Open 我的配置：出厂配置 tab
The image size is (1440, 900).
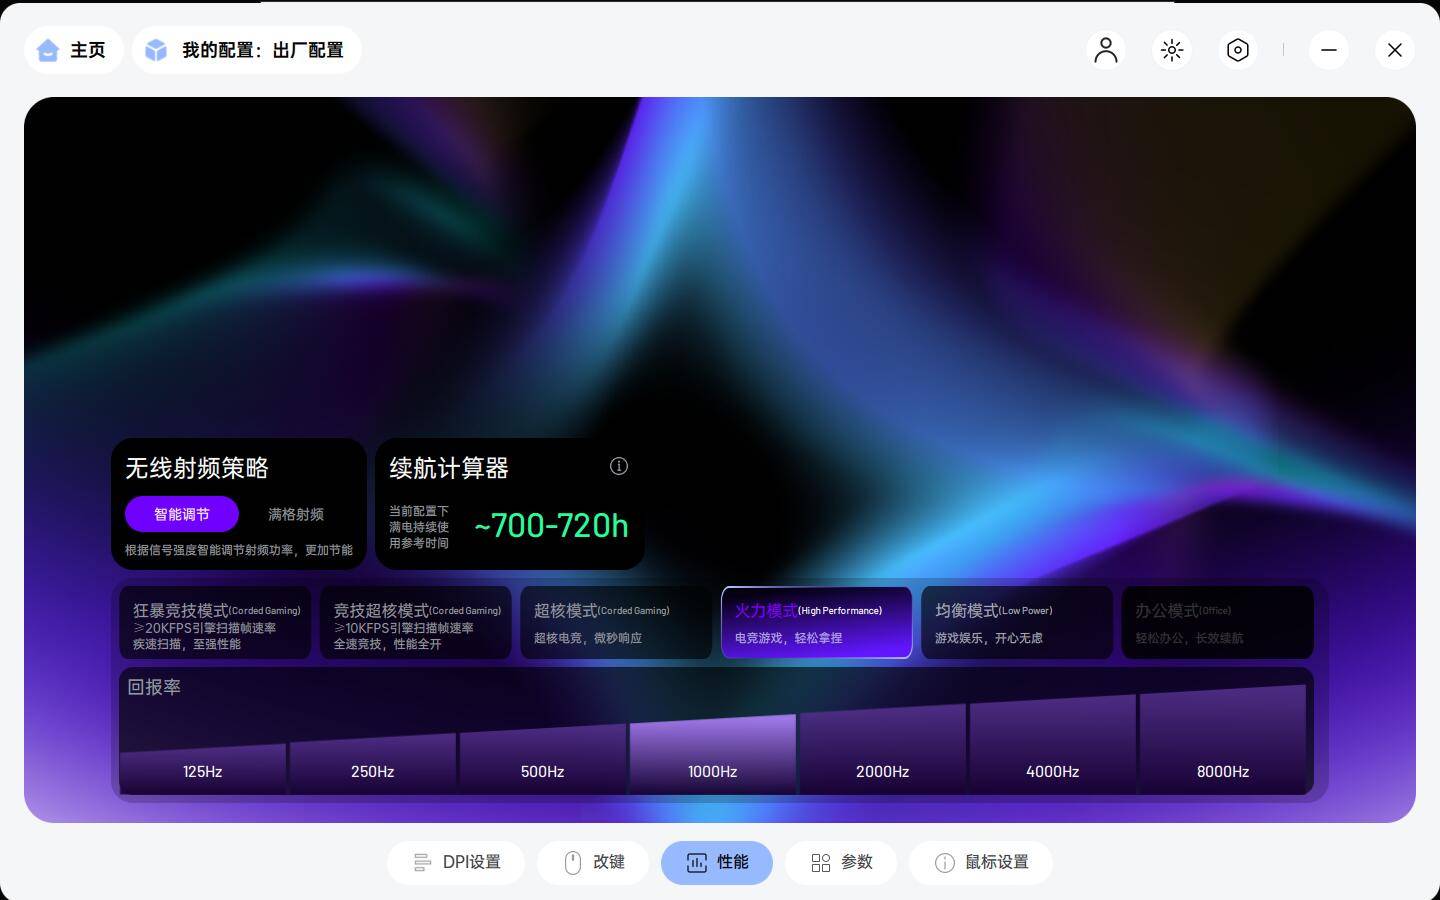pyautogui.click(x=247, y=49)
